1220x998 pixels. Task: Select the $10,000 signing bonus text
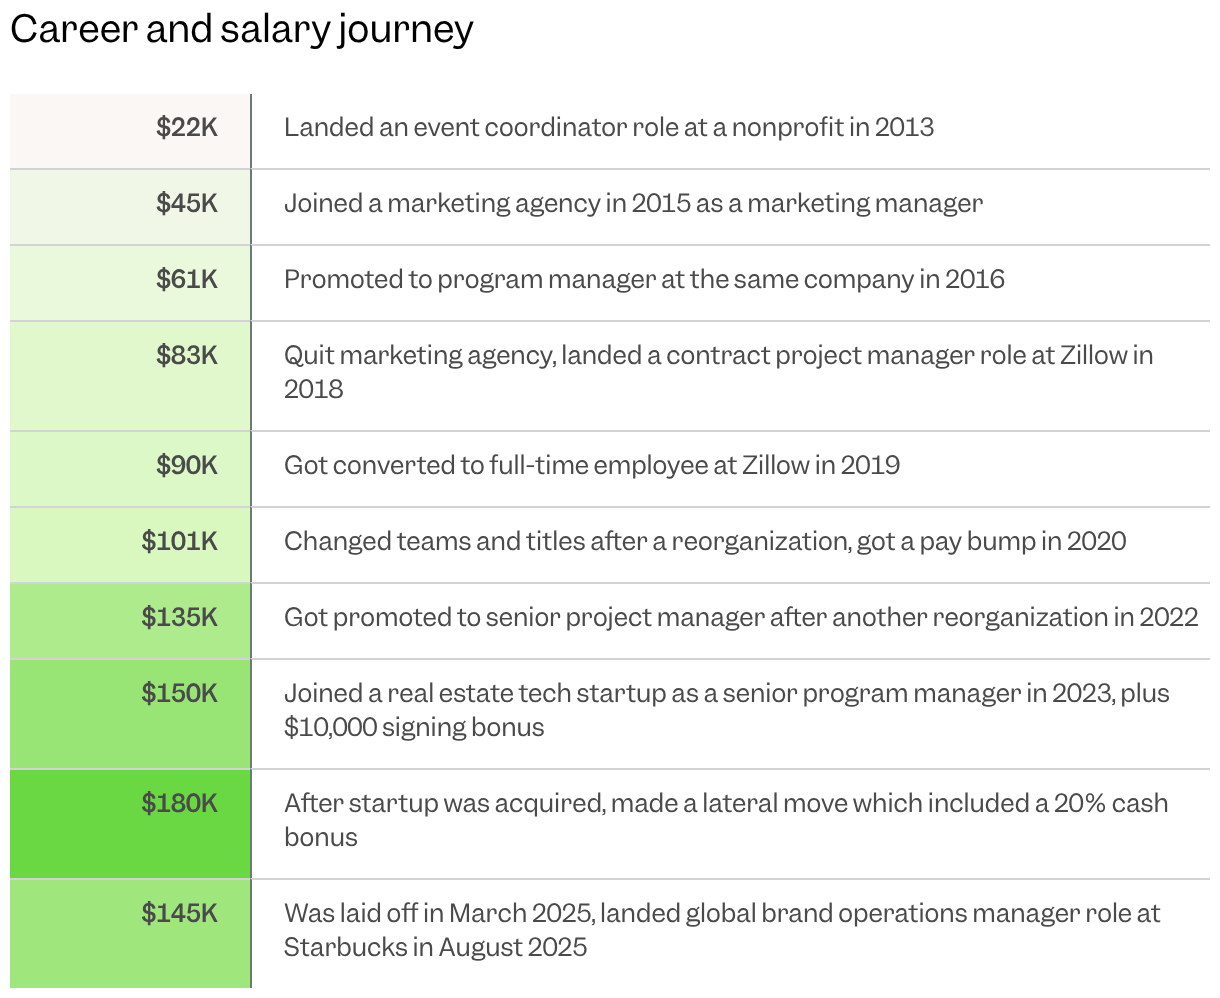tap(414, 727)
